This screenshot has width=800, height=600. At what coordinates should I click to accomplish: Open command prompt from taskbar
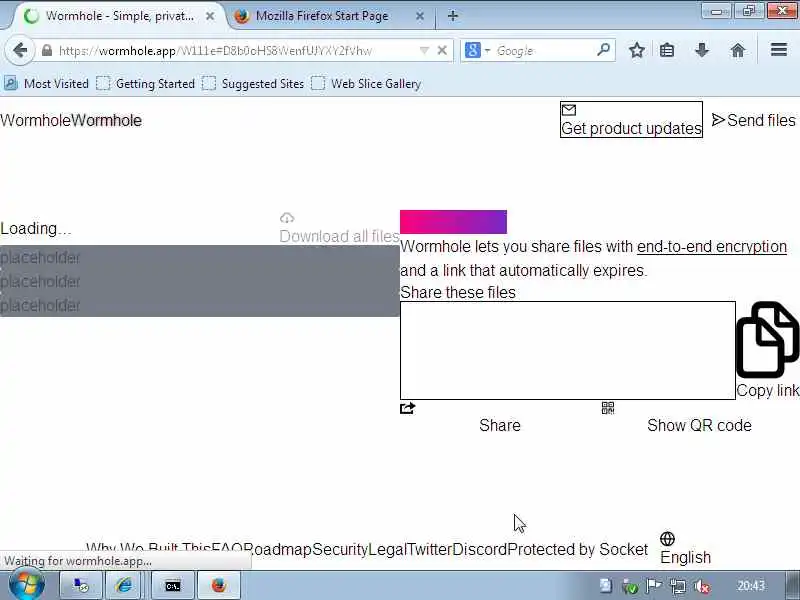click(172, 586)
